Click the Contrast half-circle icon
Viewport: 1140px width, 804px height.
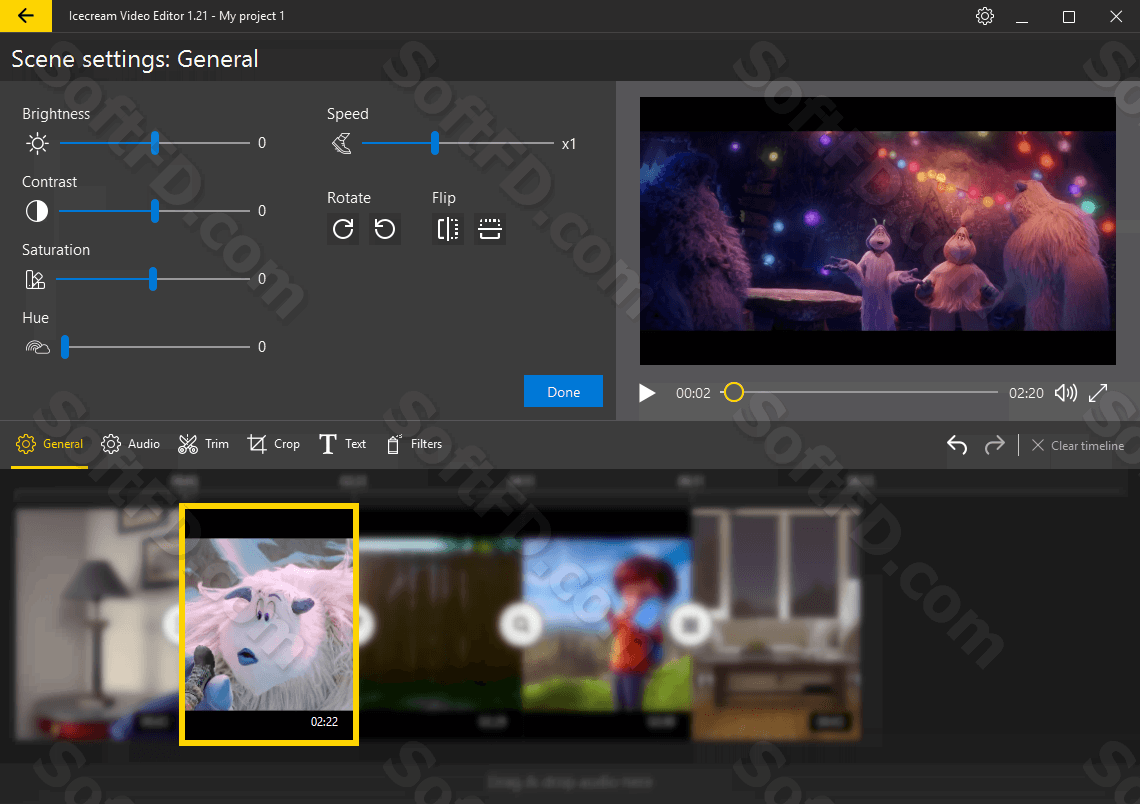coord(37,211)
